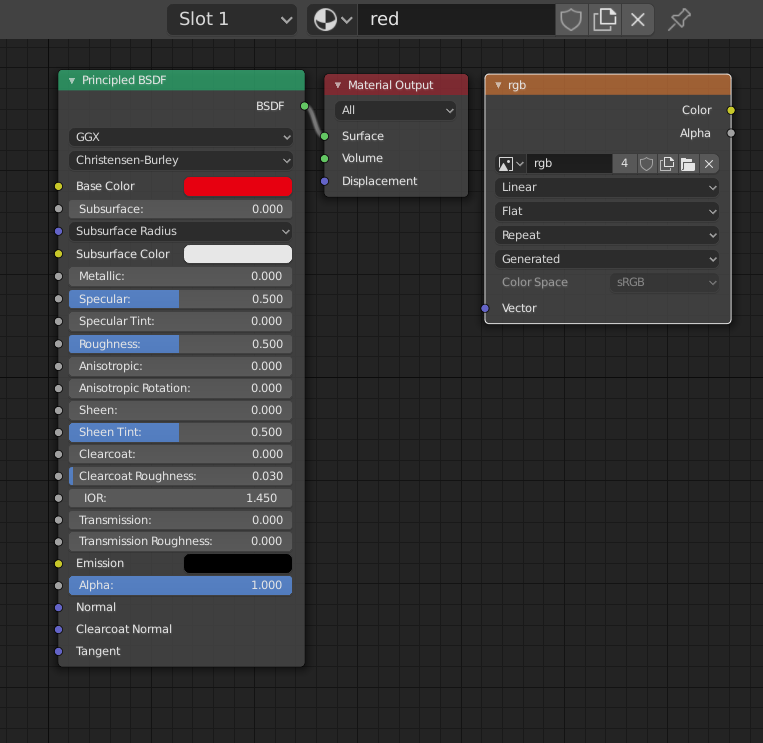Click the Color output socket on rgb node
Screen dimensions: 763x743
coord(731,110)
